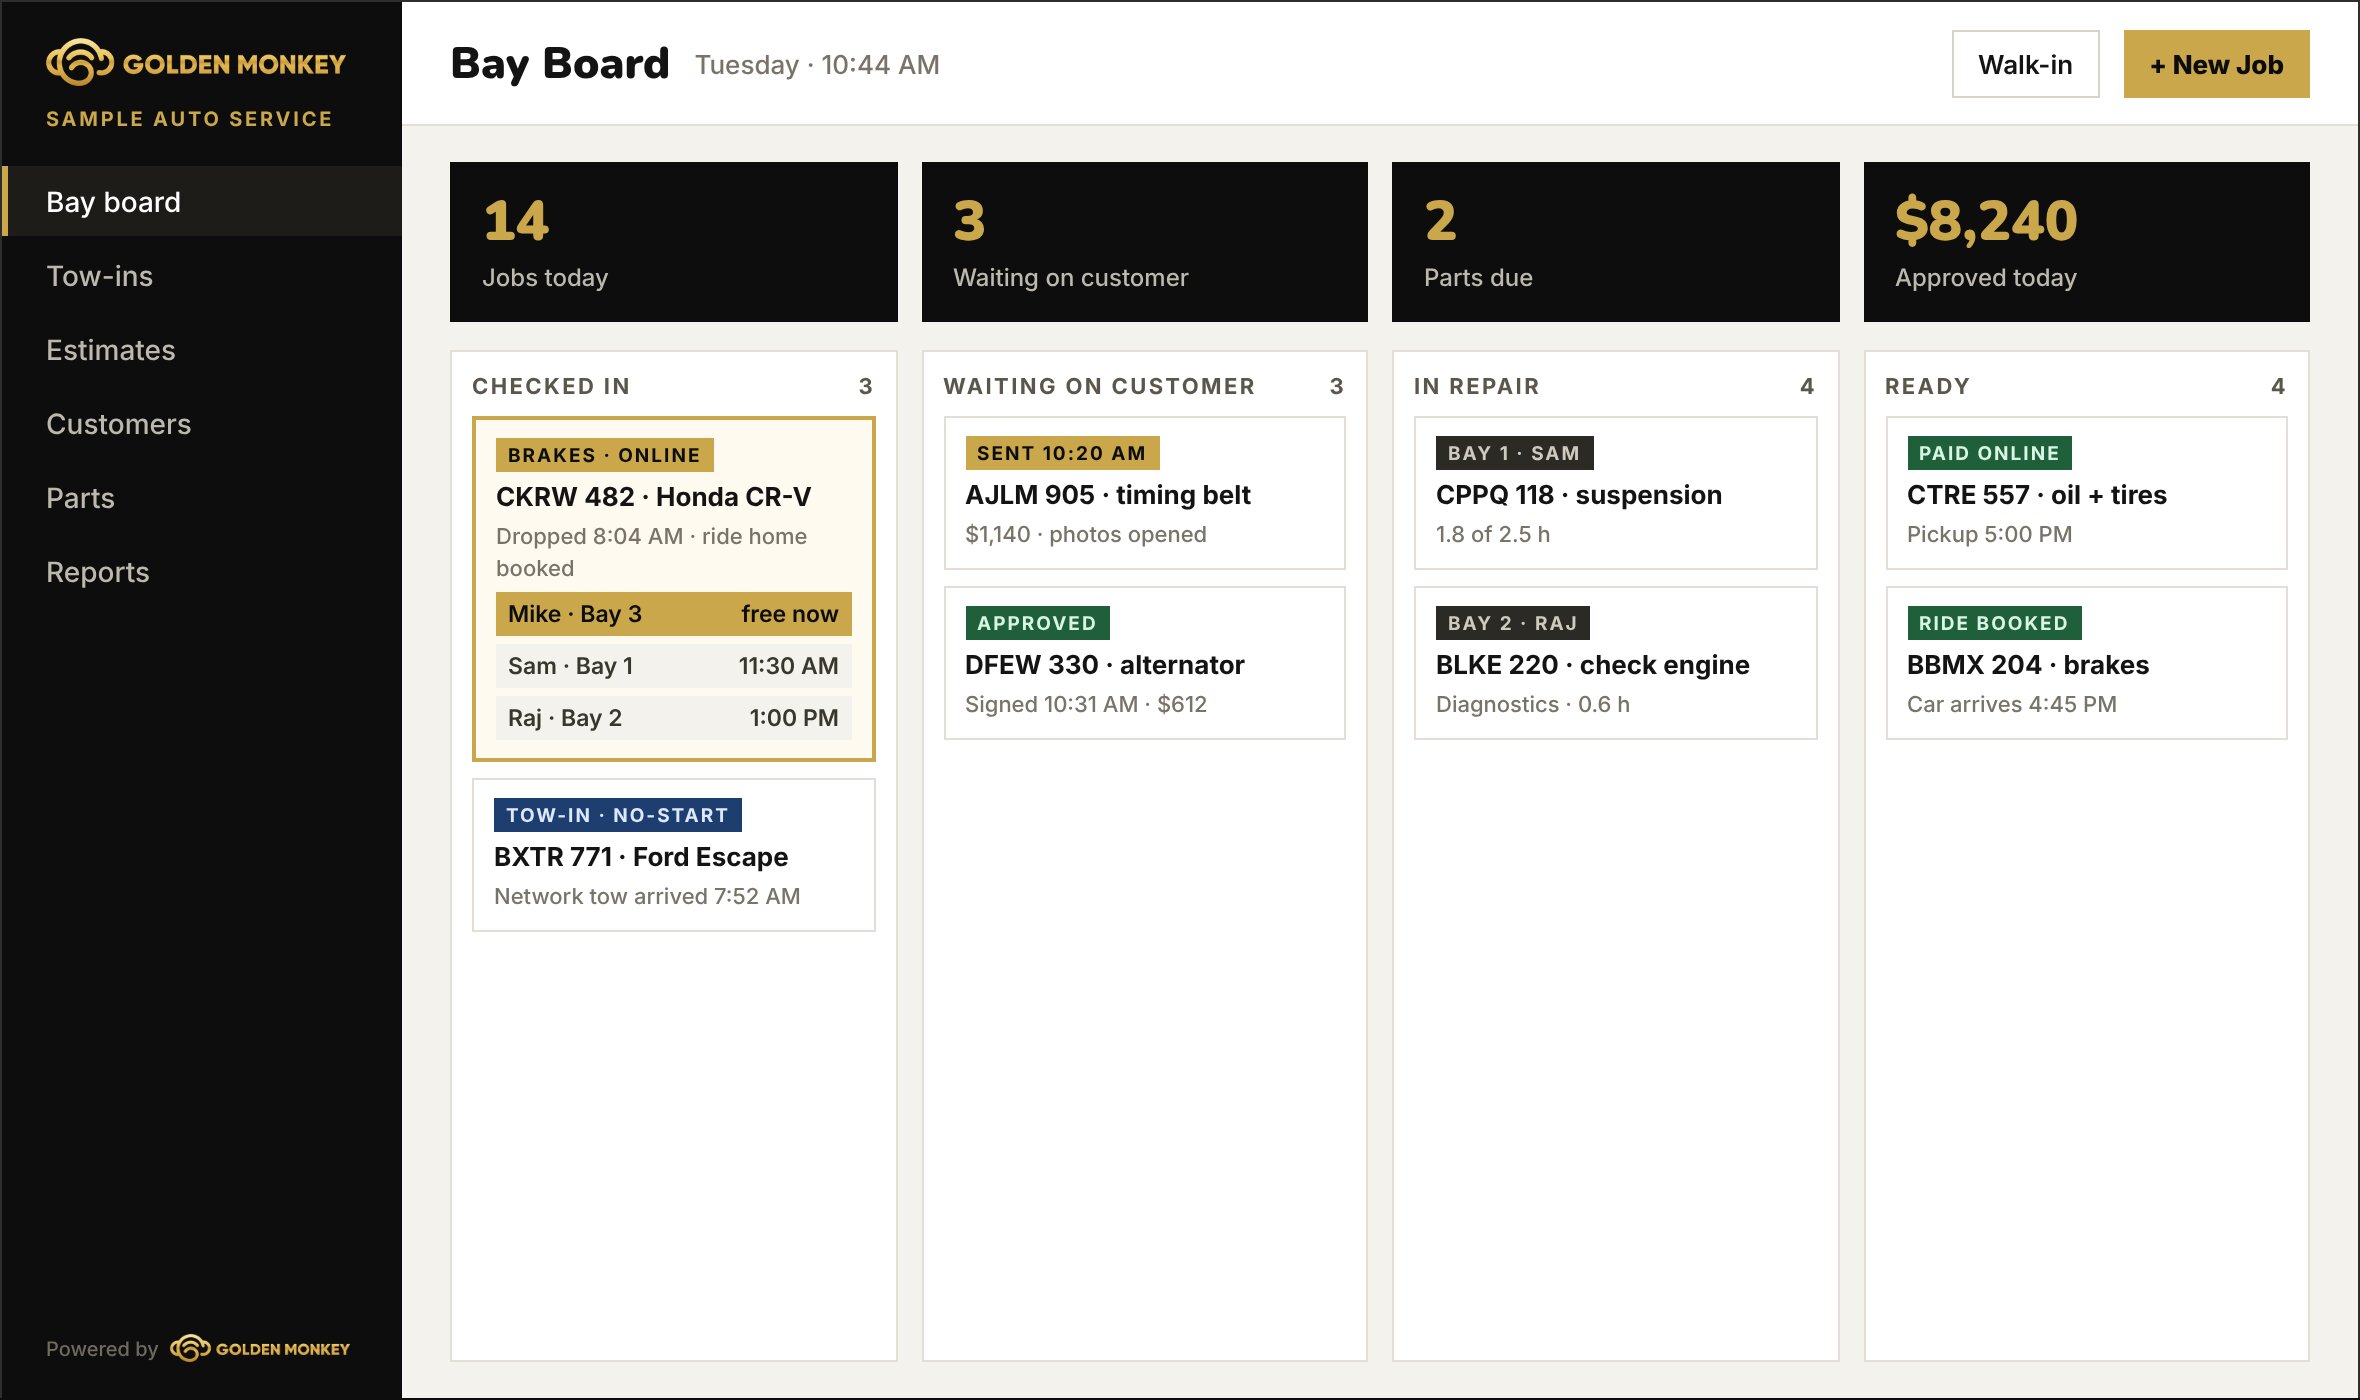Click the green APPROVED tag
Viewport: 2360px width, 1400px height.
point(1036,623)
